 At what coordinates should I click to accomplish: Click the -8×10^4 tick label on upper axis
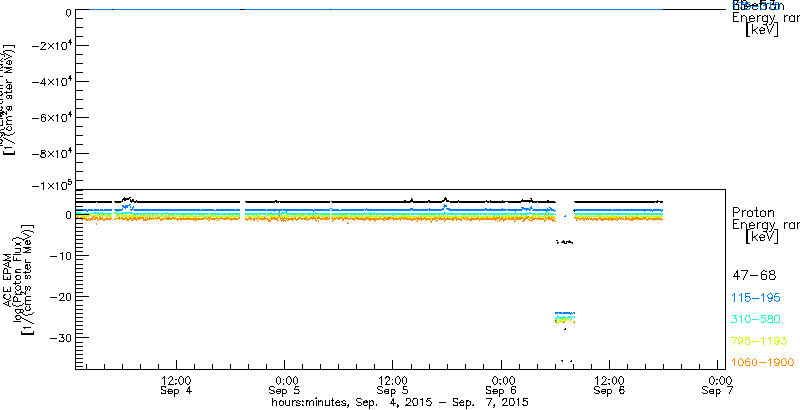click(x=51, y=153)
